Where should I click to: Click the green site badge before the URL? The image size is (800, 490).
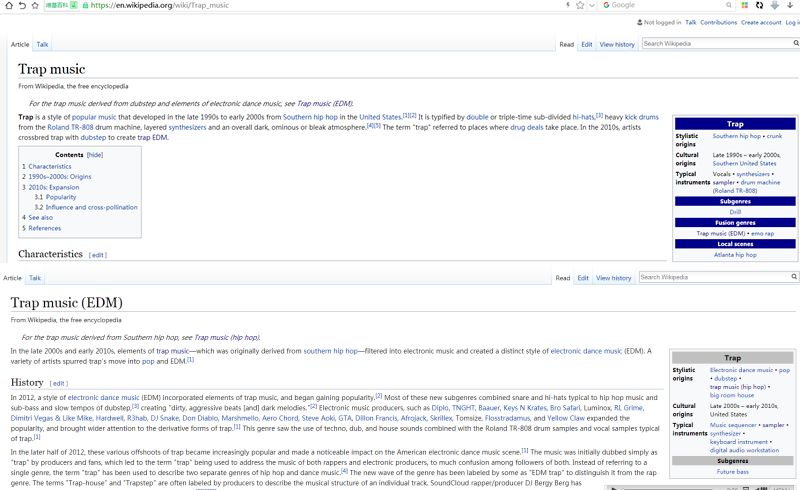[61, 5]
